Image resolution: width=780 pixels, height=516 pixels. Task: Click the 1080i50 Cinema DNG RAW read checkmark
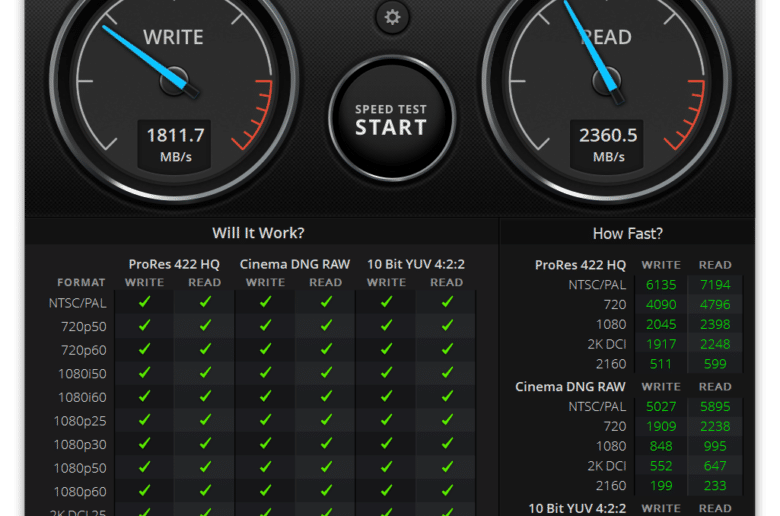point(326,373)
